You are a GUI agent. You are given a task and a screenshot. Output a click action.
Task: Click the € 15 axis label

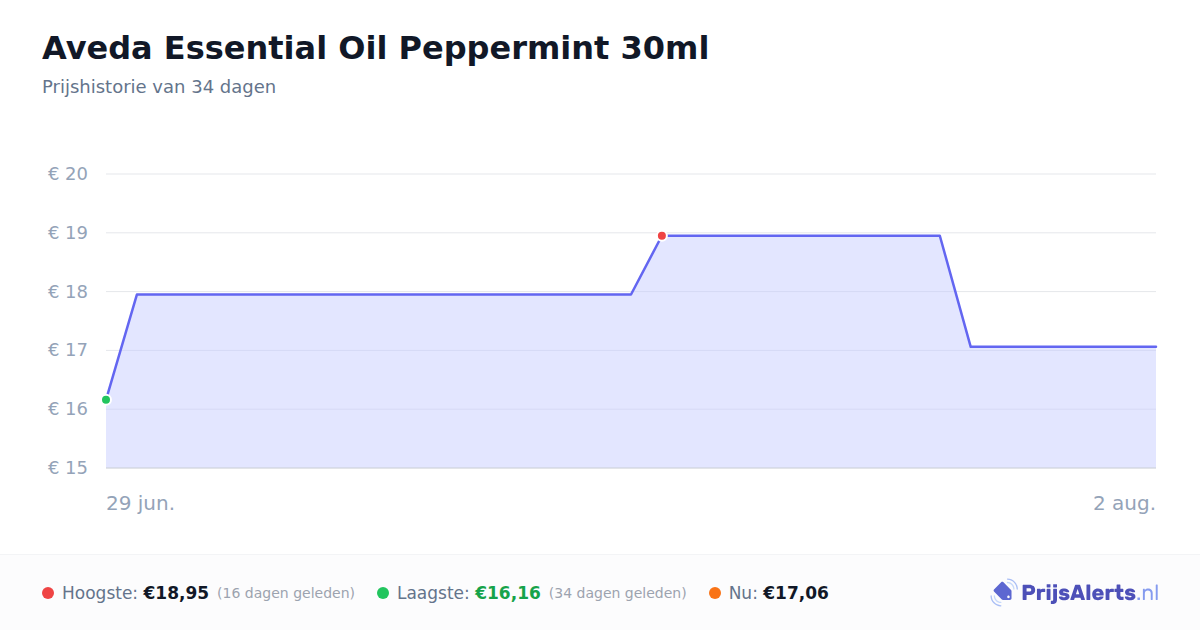pyautogui.click(x=68, y=468)
